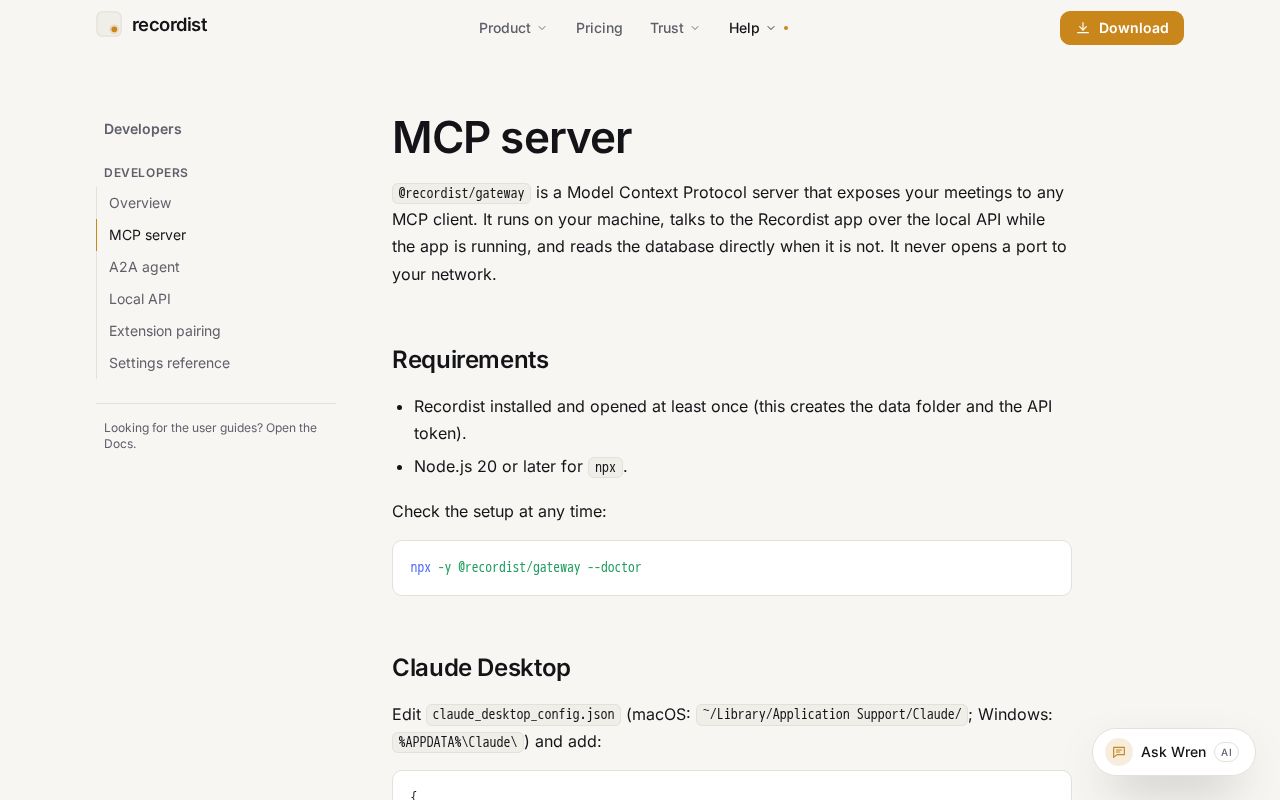The height and width of the screenshot is (800, 1280).
Task: Expand the Trust dropdown chevron
Action: (x=695, y=28)
